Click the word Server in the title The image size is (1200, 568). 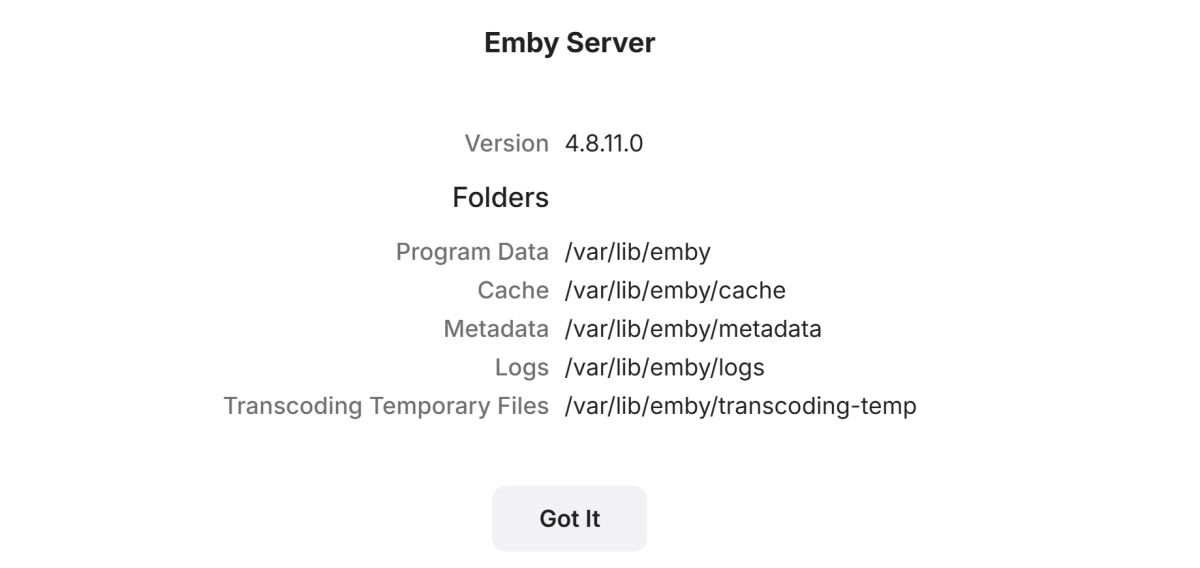[616, 43]
